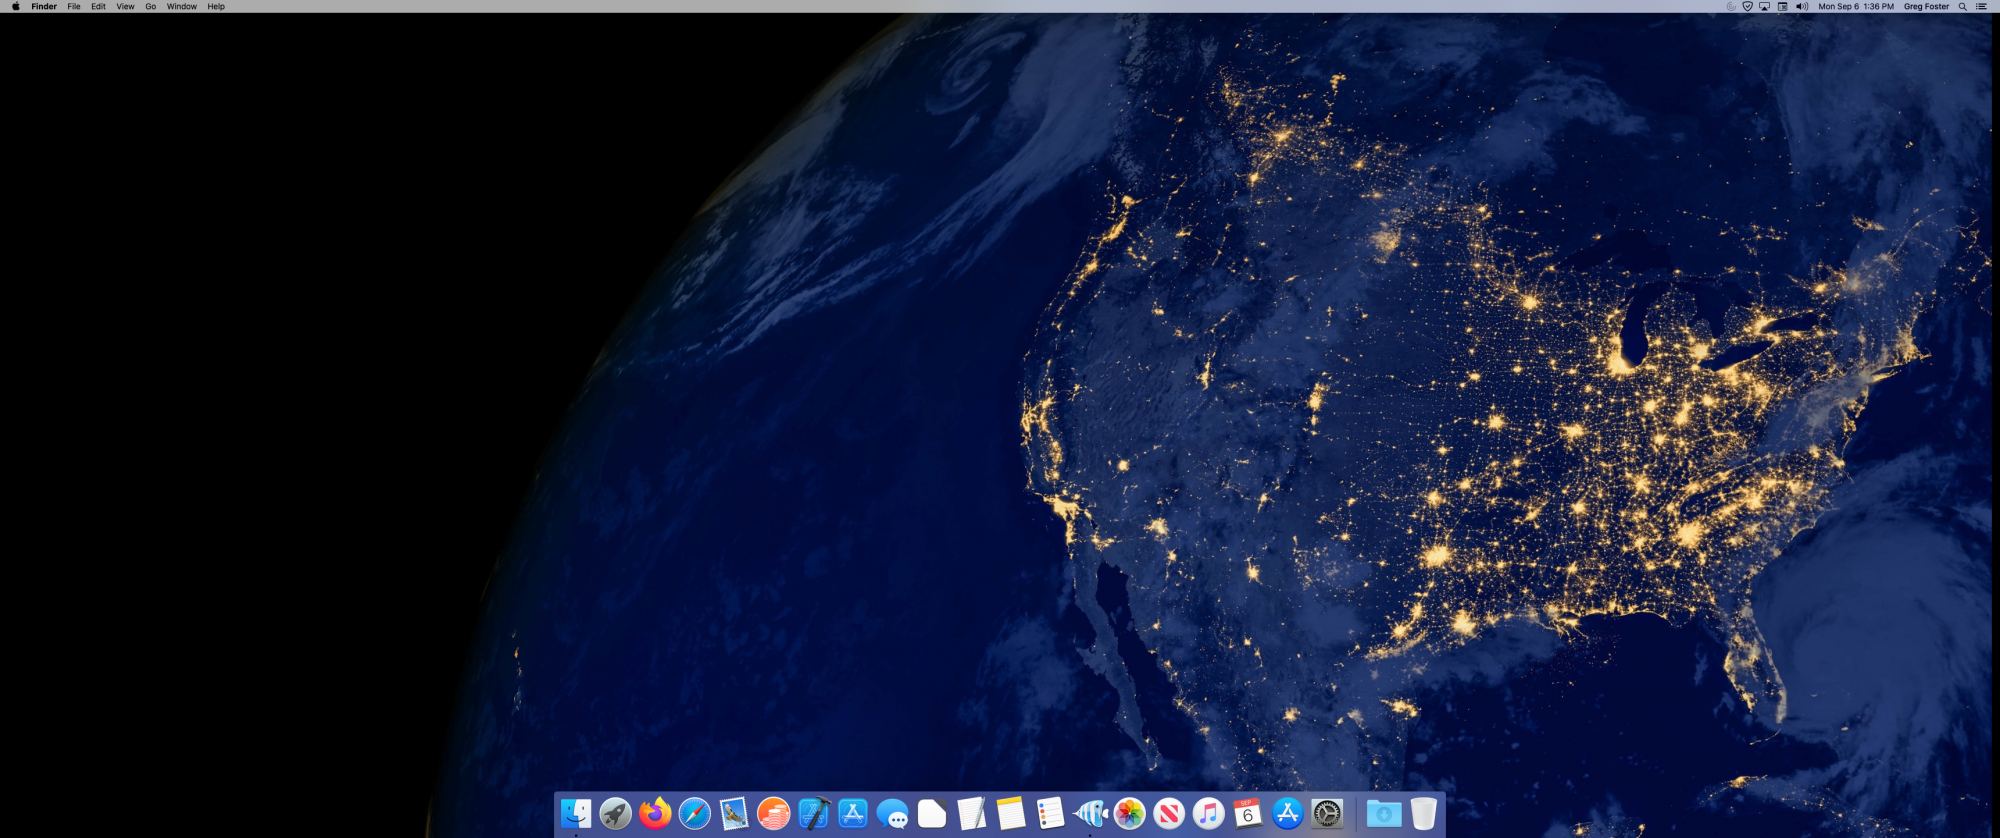
Task: Open the volume control in menu bar
Action: click(x=1802, y=6)
